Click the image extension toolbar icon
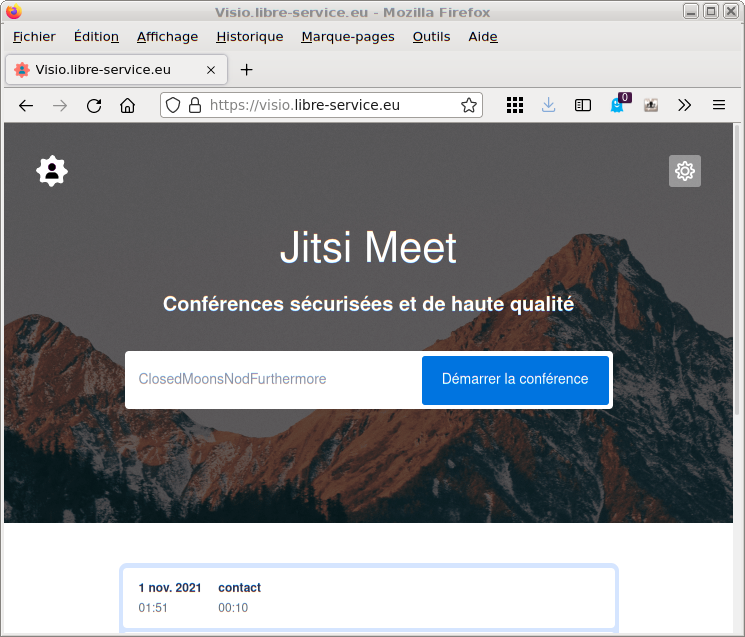Image resolution: width=745 pixels, height=637 pixels. [651, 105]
